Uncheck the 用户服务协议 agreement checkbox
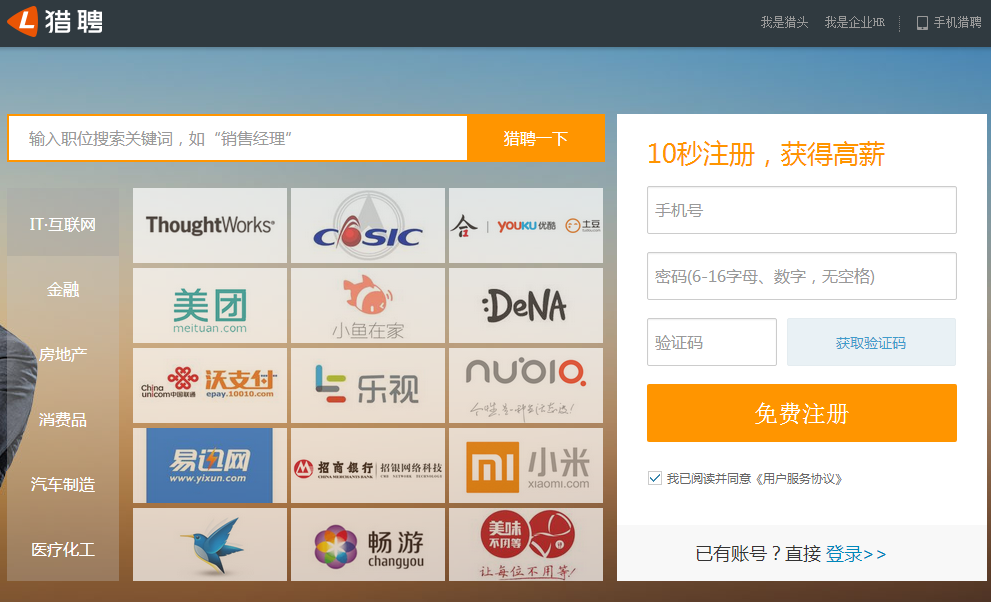The height and width of the screenshot is (602, 991). pos(655,478)
